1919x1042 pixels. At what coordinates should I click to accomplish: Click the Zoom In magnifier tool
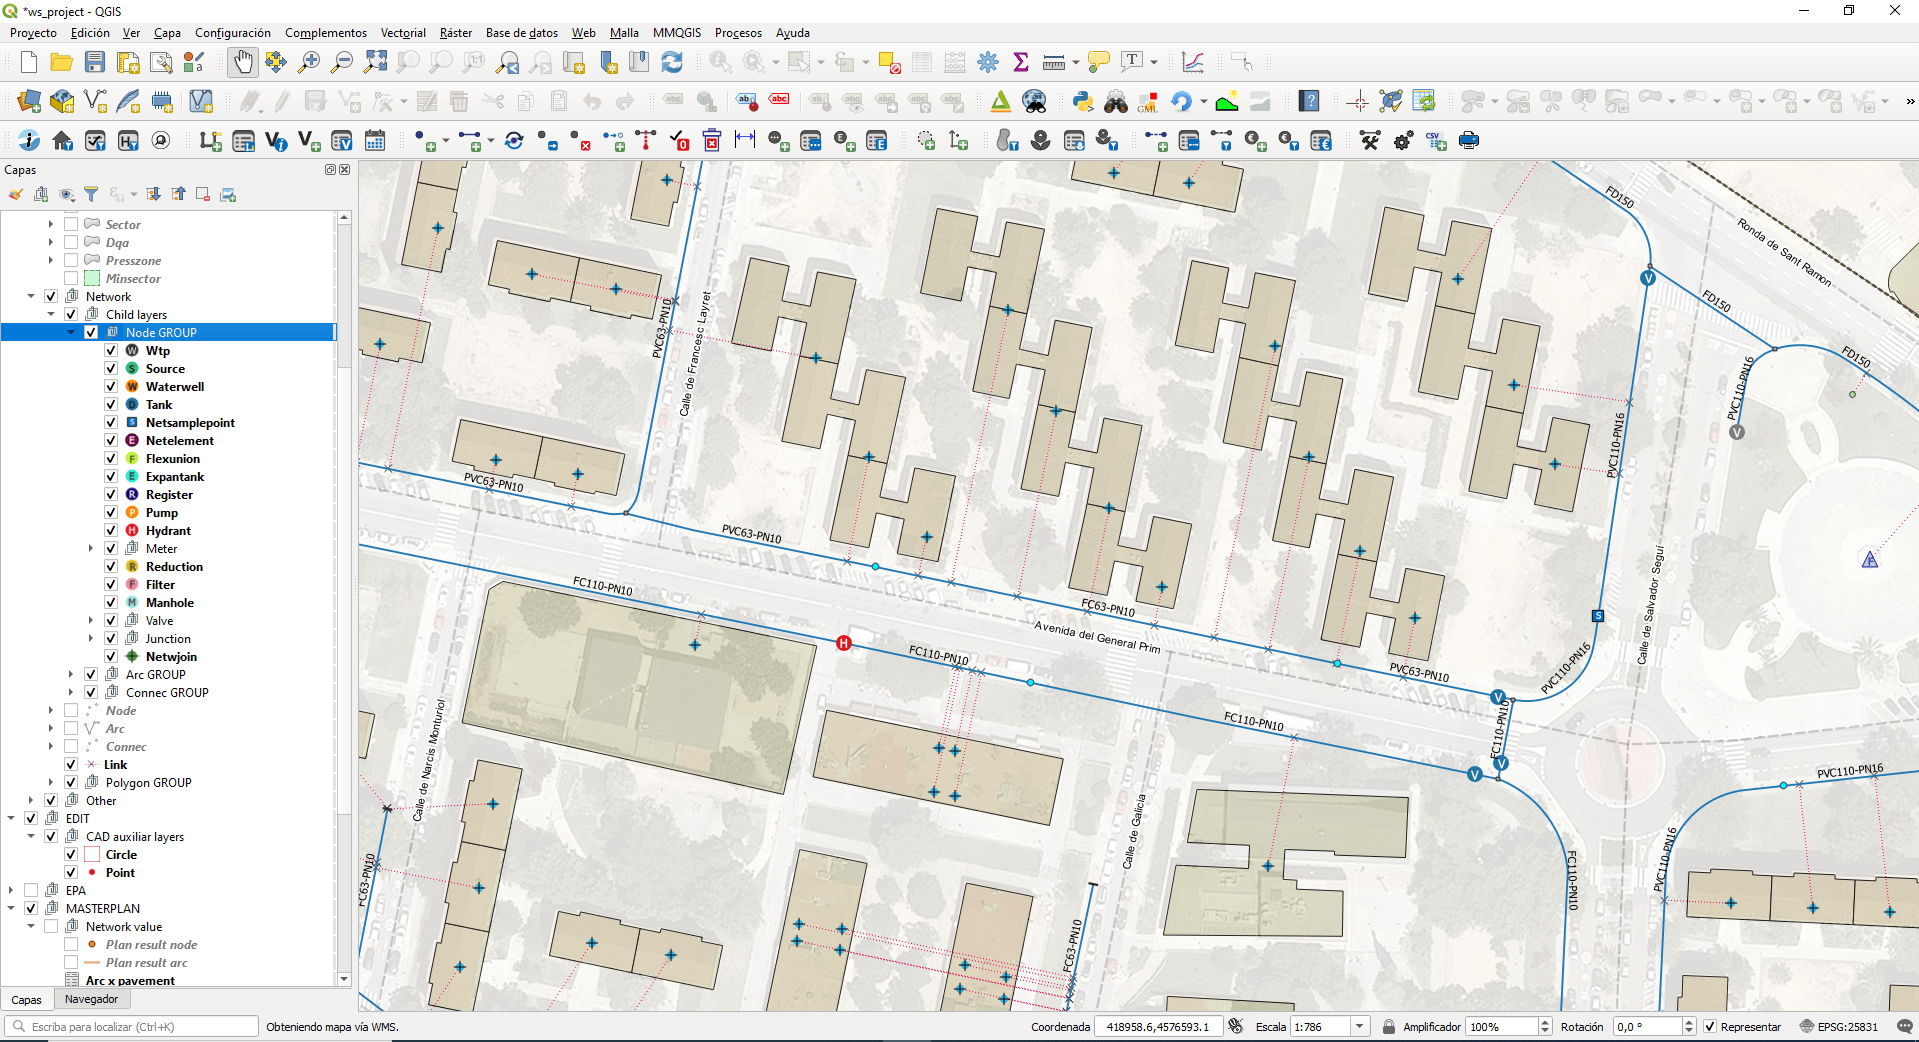(x=309, y=62)
